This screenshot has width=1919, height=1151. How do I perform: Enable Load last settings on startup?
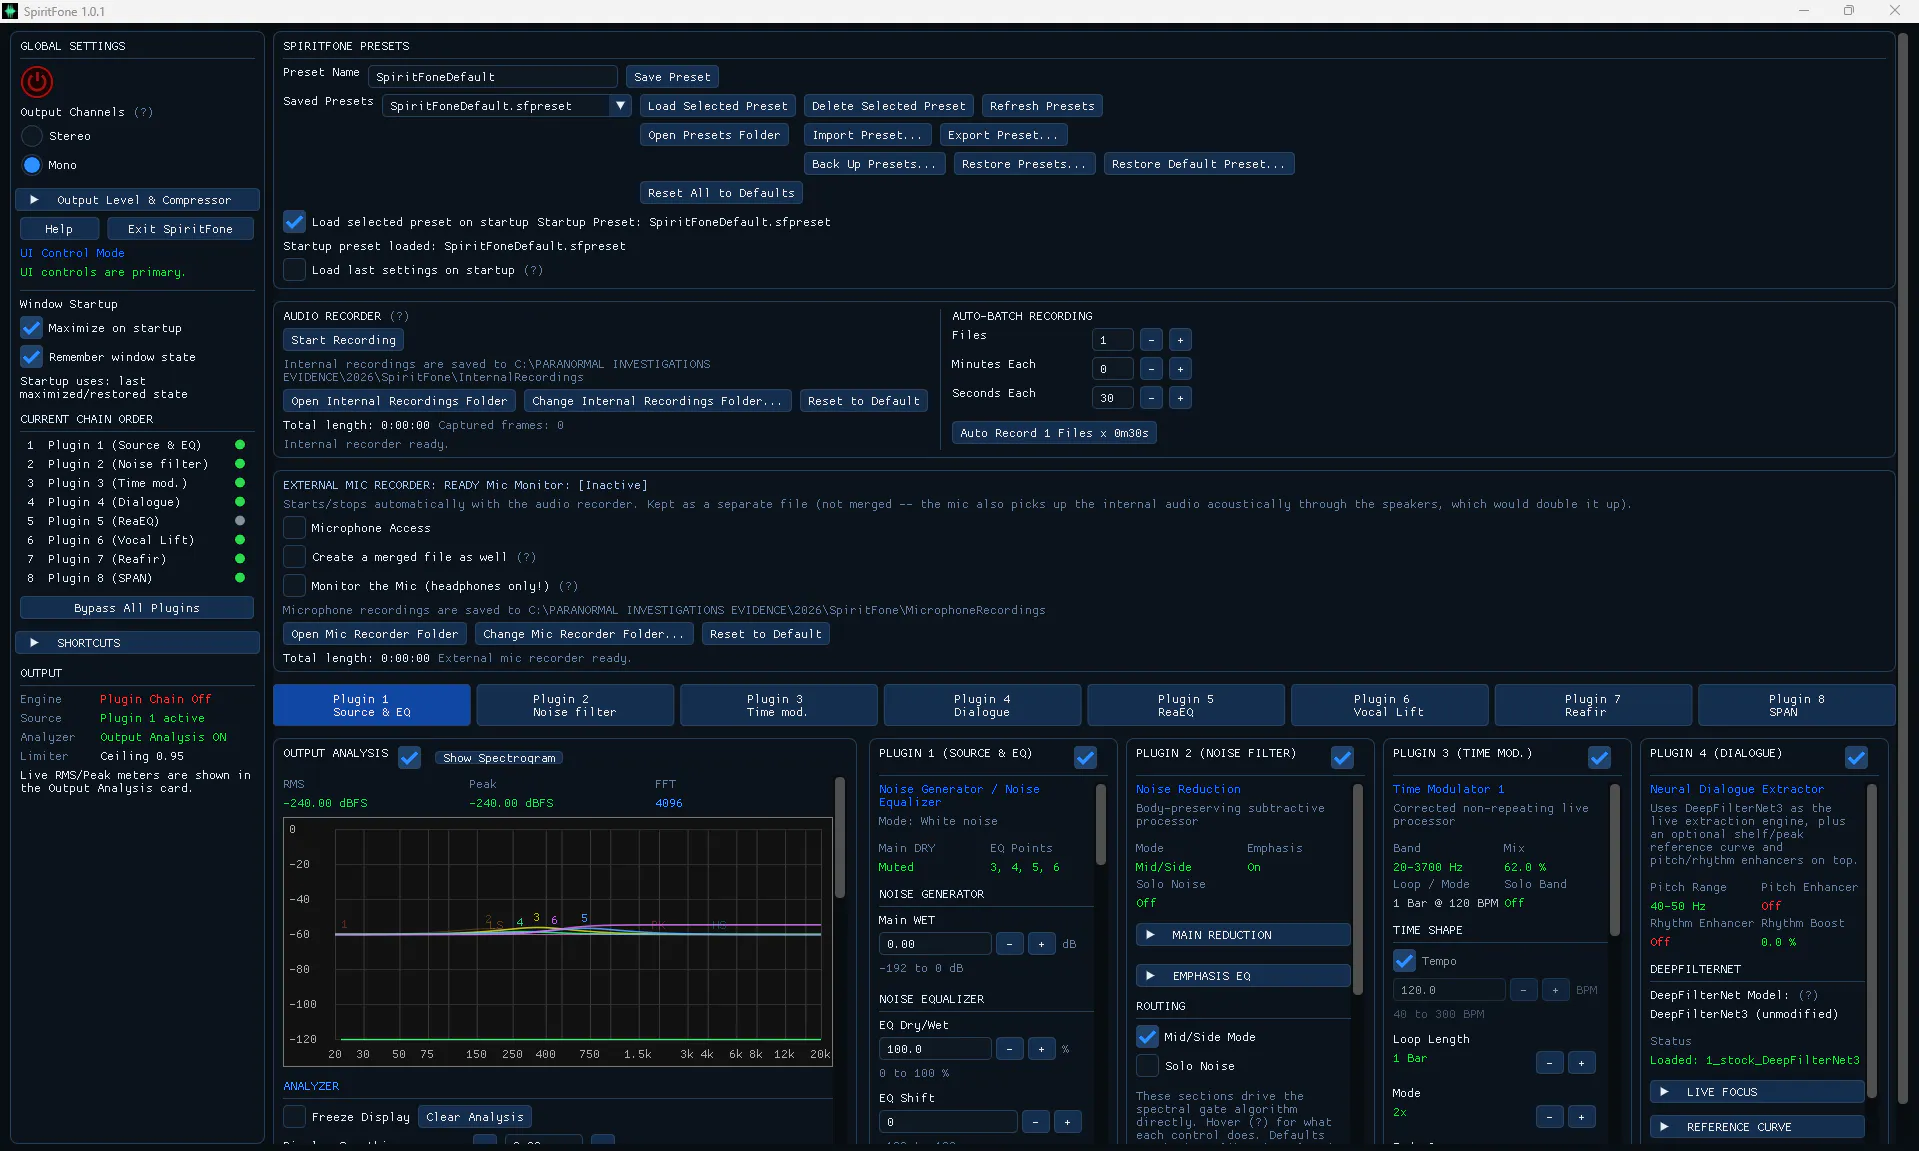[295, 270]
